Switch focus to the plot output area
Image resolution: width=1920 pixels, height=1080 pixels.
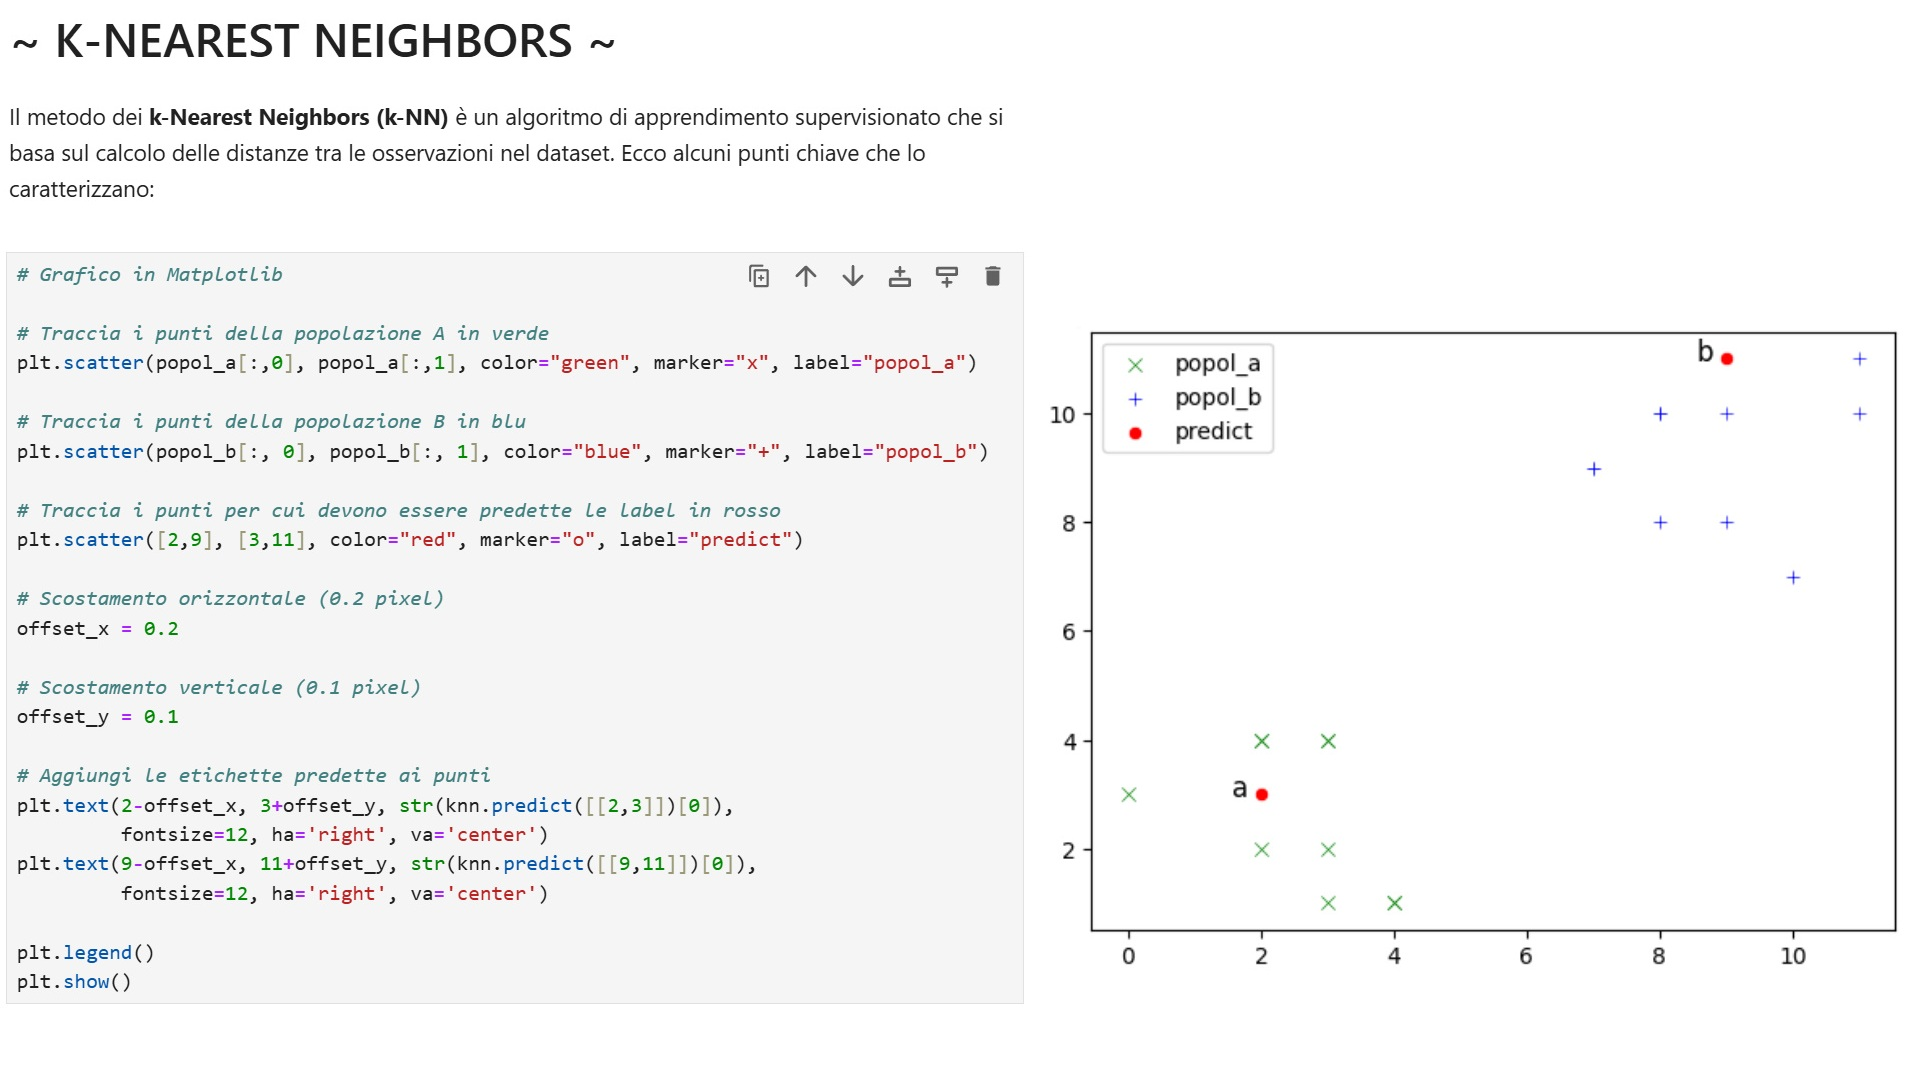pos(1500,650)
